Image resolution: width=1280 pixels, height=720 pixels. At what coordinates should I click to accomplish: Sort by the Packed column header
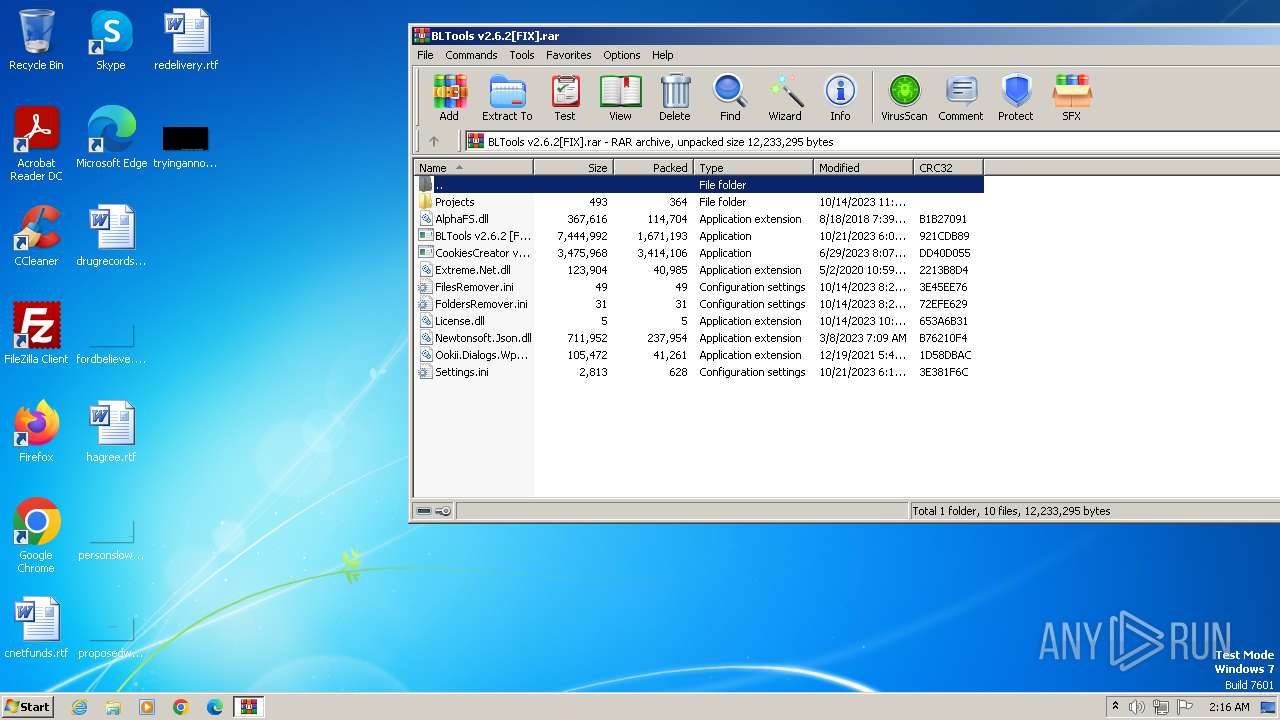point(654,168)
